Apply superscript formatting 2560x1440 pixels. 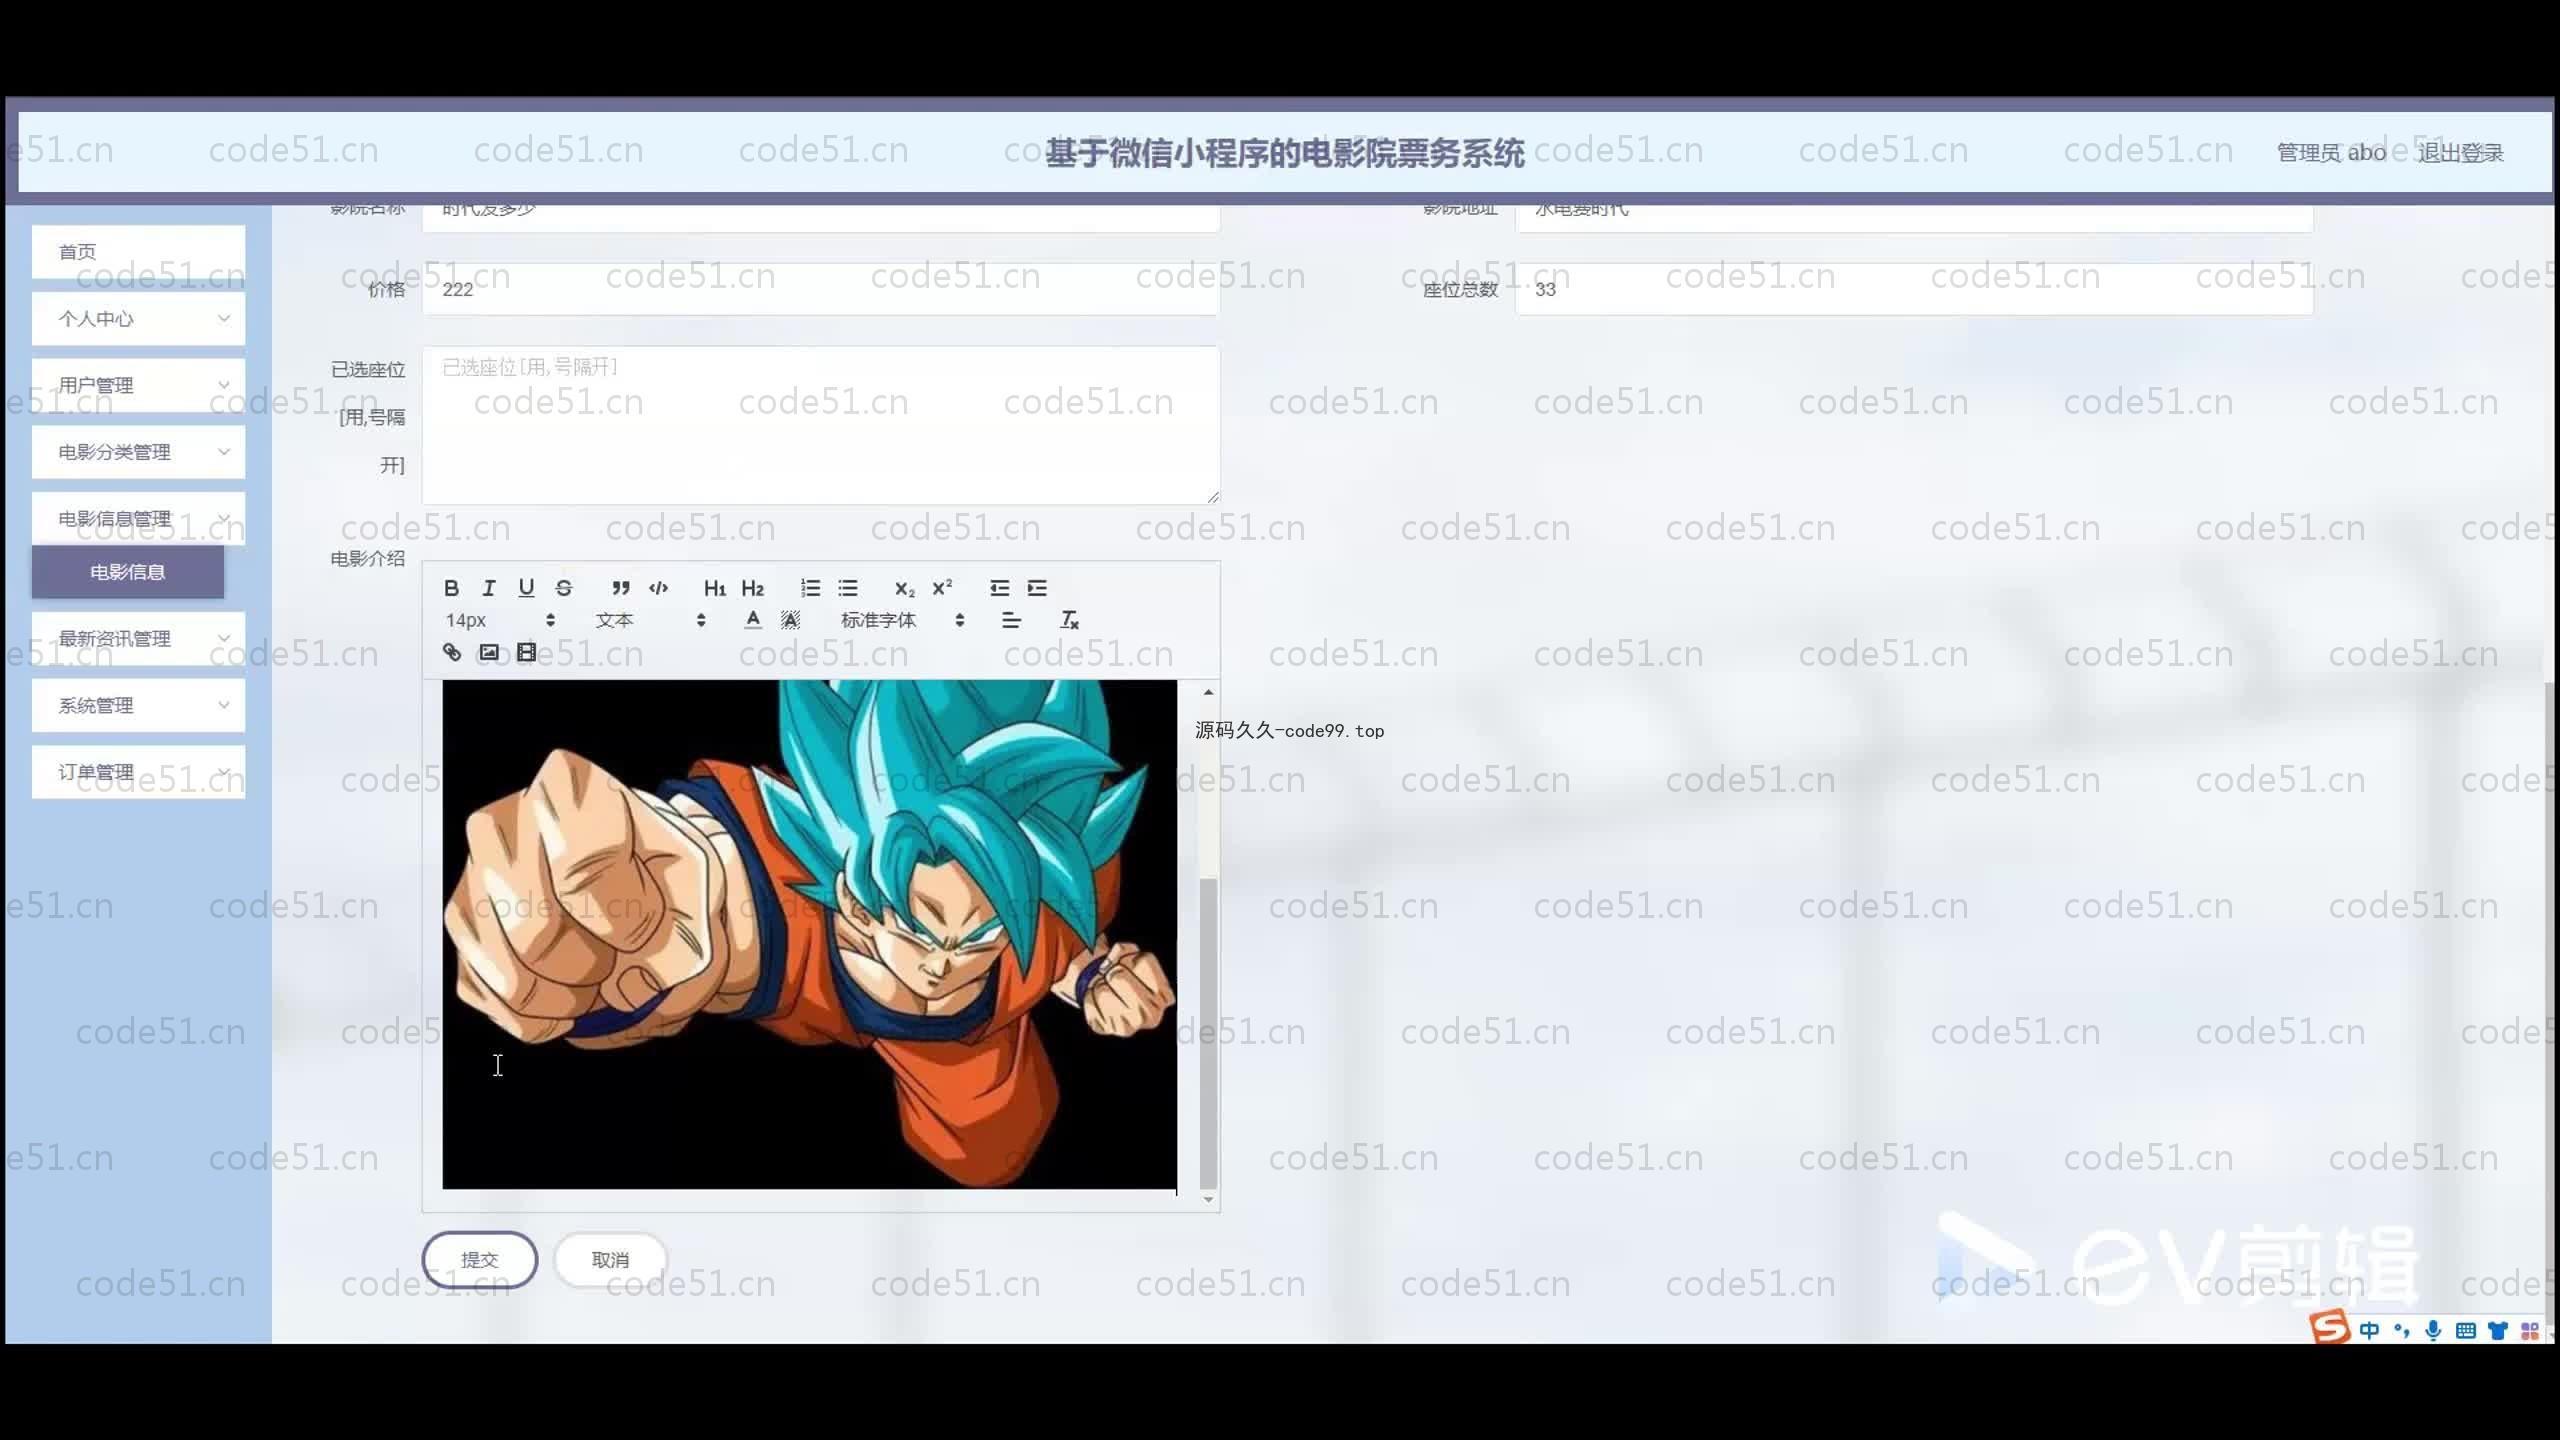click(942, 588)
